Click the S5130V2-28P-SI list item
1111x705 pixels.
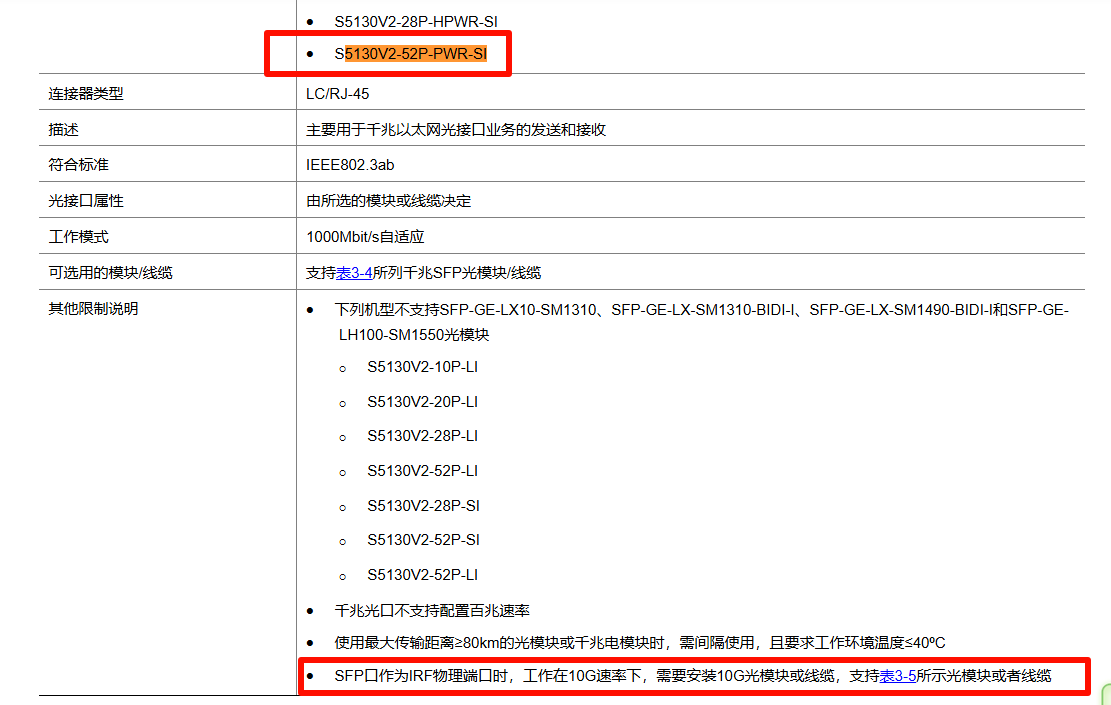click(423, 506)
